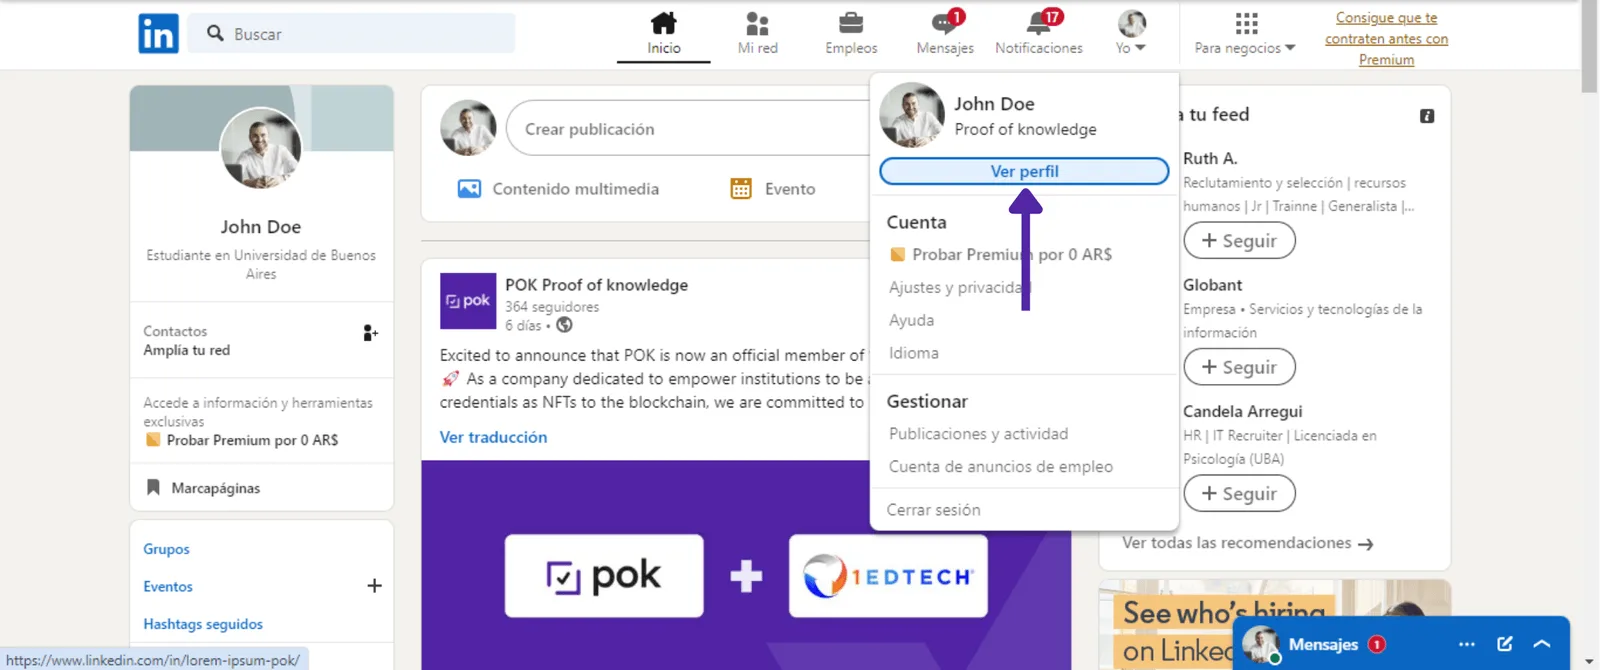
Task: Go to the Mi red tab
Action: coord(757,34)
